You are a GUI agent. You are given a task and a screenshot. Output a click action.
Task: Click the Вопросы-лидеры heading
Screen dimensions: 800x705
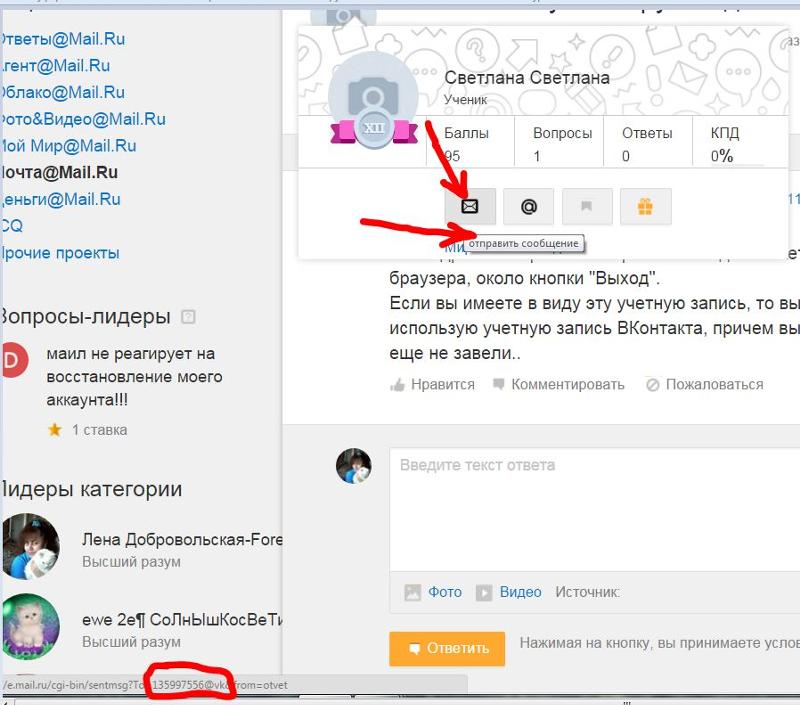pyautogui.click(x=85, y=316)
